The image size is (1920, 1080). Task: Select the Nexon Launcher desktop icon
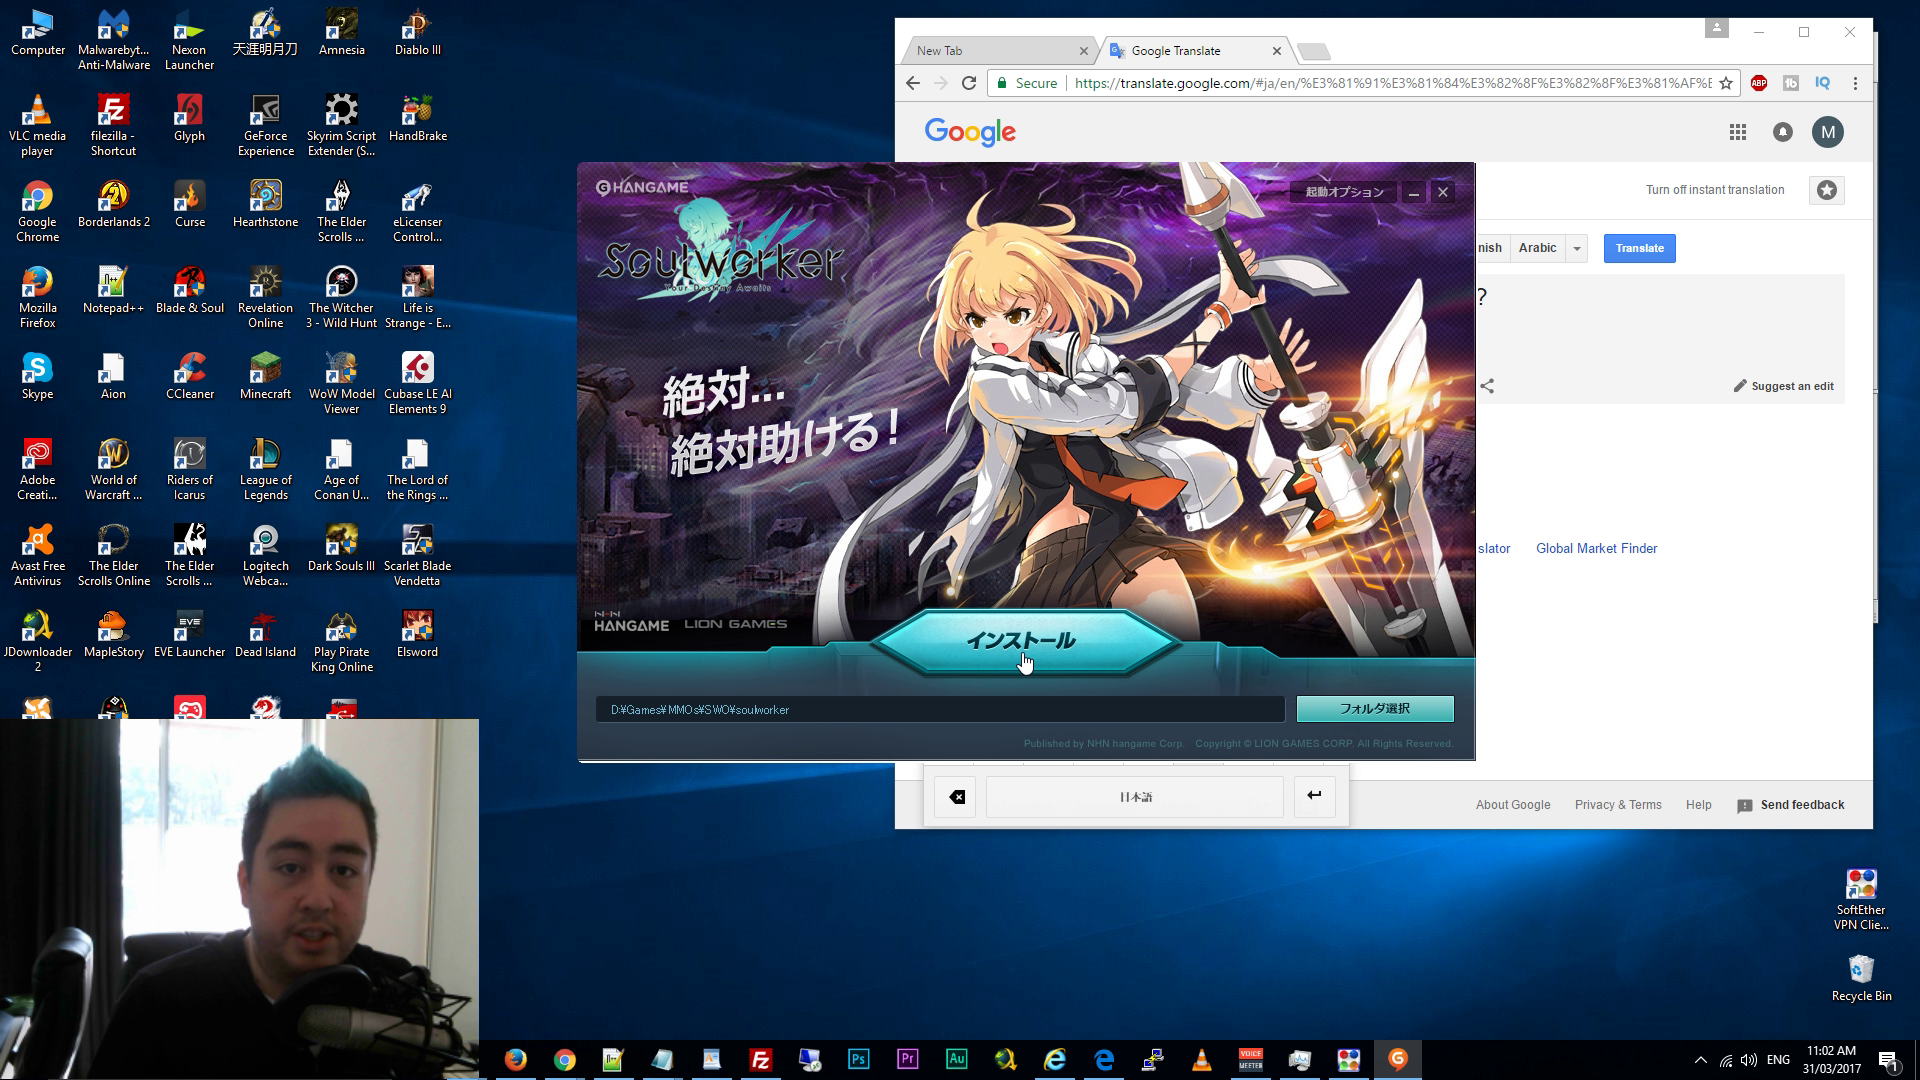pos(189,40)
